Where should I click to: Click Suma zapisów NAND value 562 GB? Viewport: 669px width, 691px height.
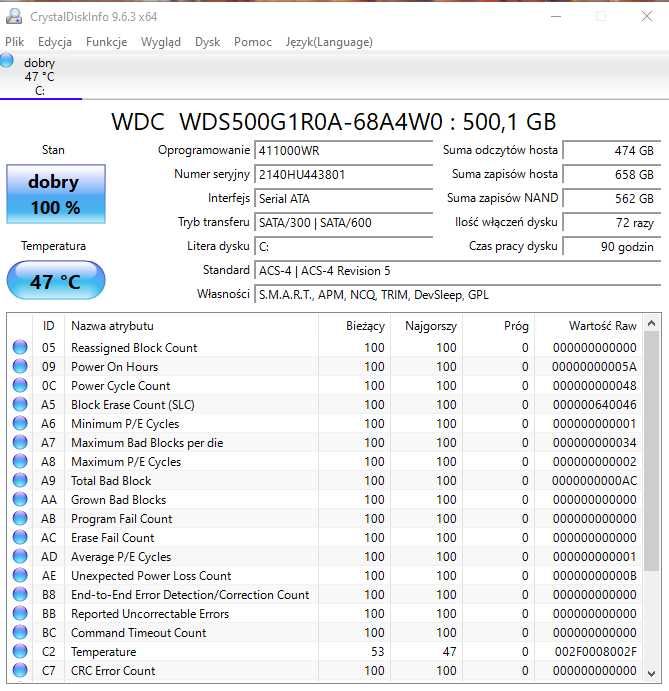[x=612, y=199]
